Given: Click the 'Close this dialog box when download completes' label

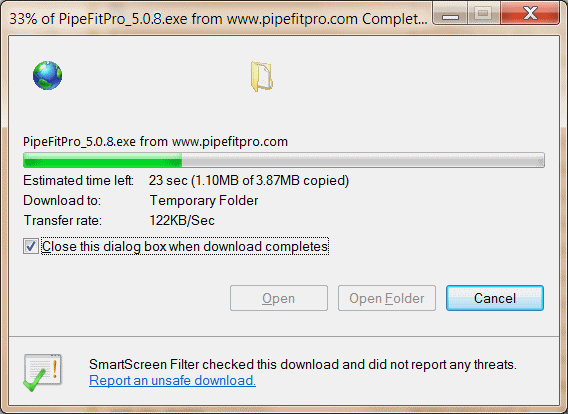Looking at the screenshot, I should (x=185, y=246).
